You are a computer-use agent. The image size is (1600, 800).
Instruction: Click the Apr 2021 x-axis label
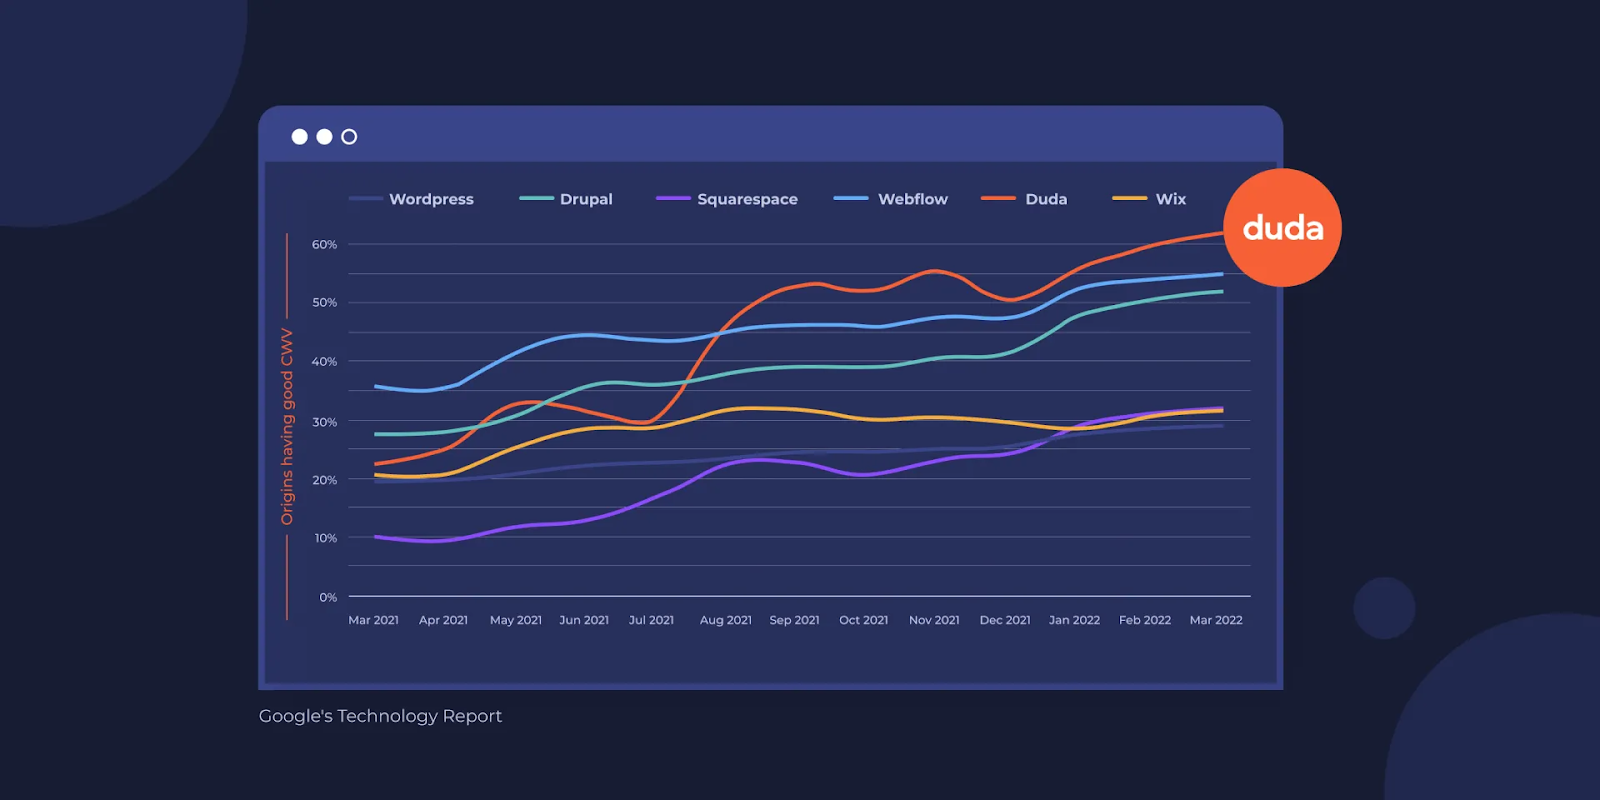[x=443, y=620]
